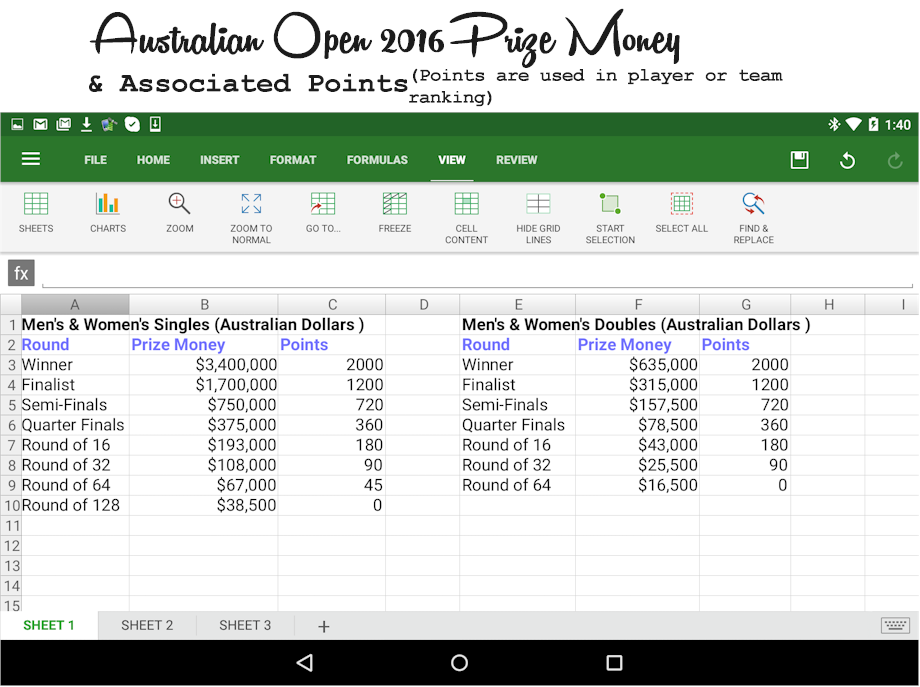Viewport: 920px width, 687px height.
Task: Select cell with $635,000
Action: tap(638, 365)
